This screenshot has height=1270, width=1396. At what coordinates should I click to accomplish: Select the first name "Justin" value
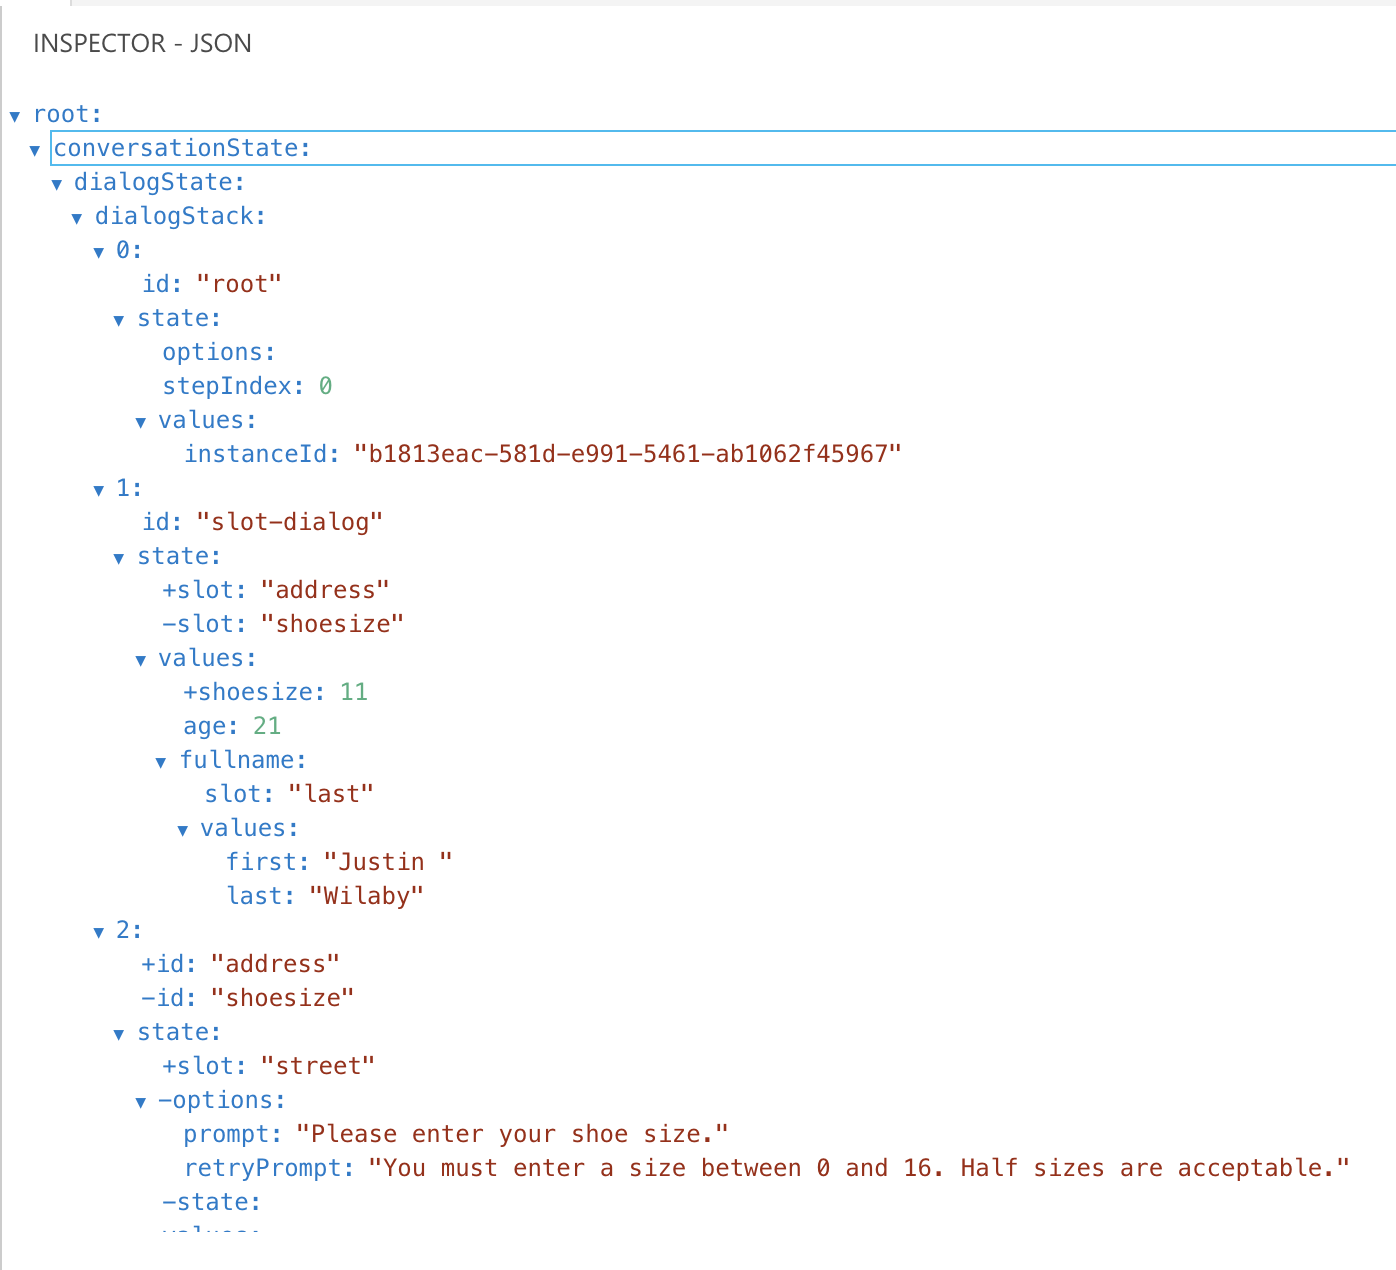click(x=388, y=861)
